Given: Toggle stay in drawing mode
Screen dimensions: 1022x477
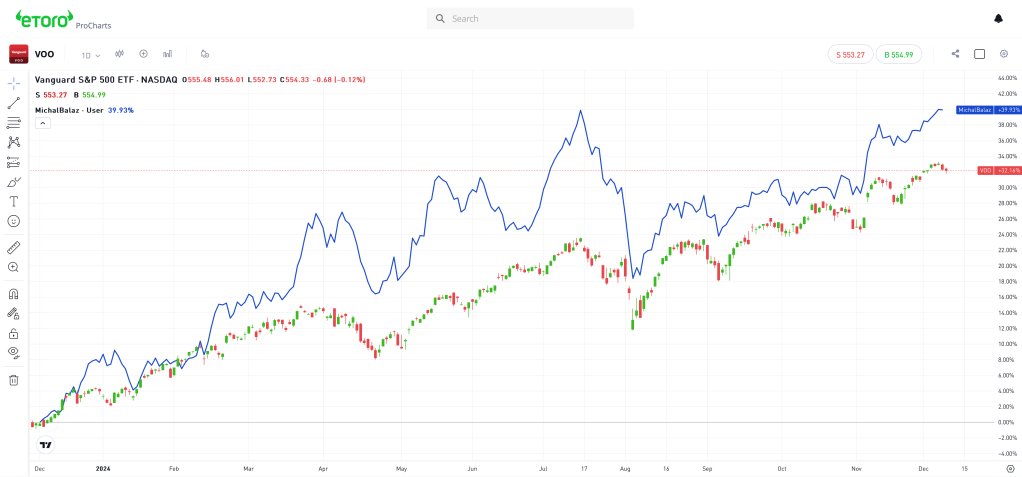Looking at the screenshot, I should [14, 313].
